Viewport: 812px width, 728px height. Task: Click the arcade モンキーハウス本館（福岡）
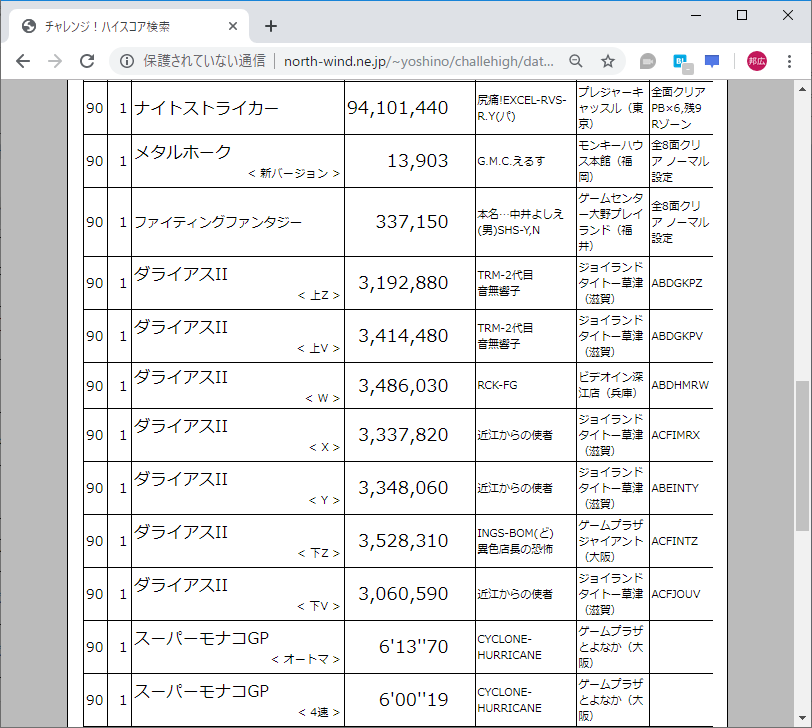(611, 161)
